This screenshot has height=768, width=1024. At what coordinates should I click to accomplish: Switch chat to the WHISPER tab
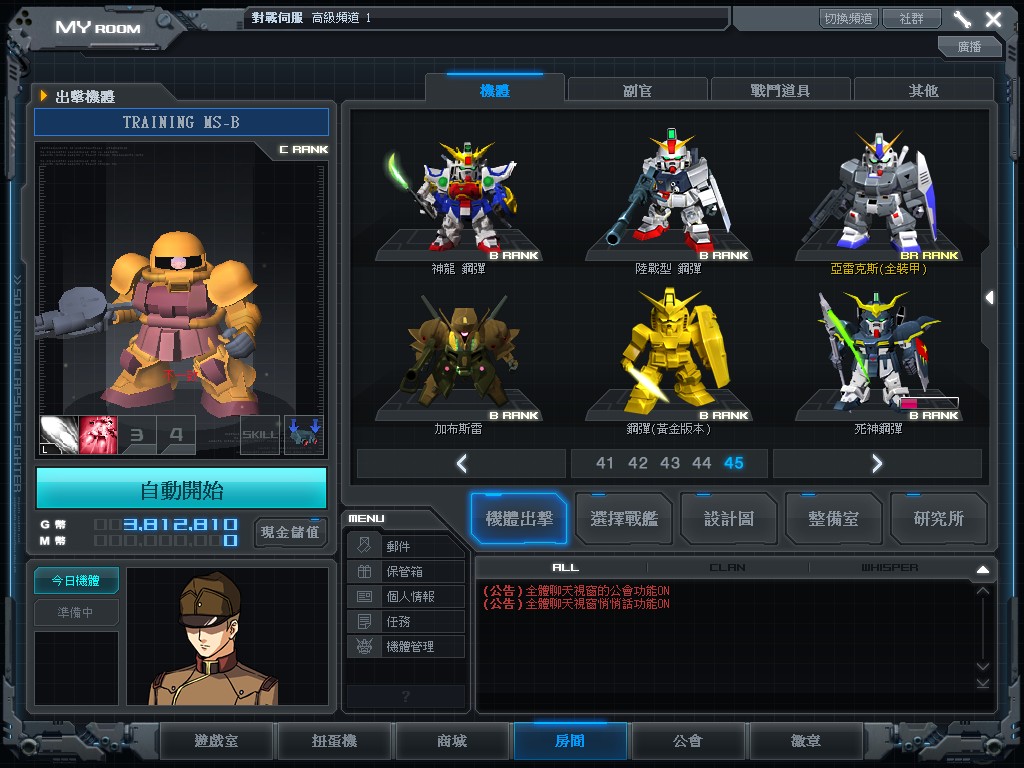click(x=889, y=568)
